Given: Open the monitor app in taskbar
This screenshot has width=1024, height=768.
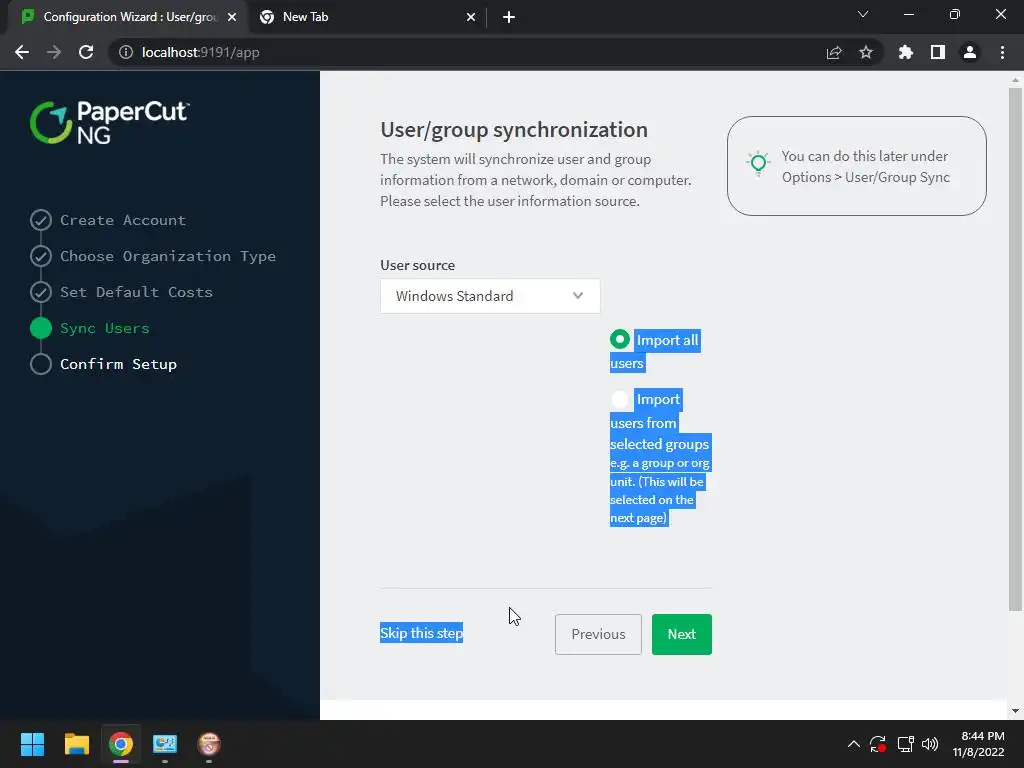Looking at the screenshot, I should click(x=165, y=744).
